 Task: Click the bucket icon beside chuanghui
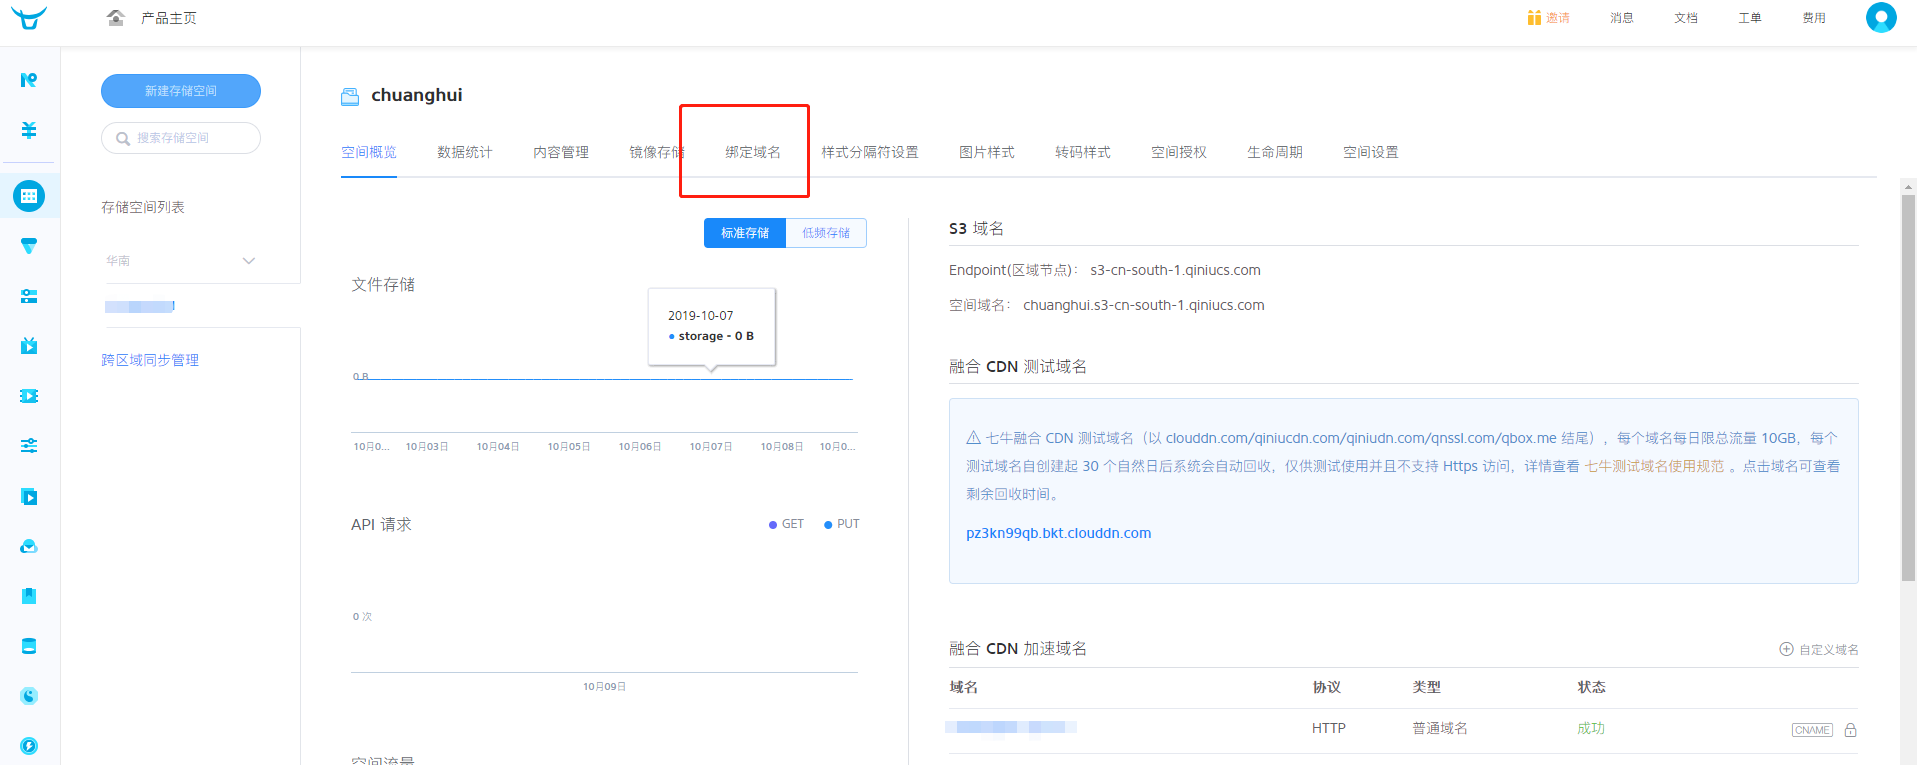tap(350, 96)
